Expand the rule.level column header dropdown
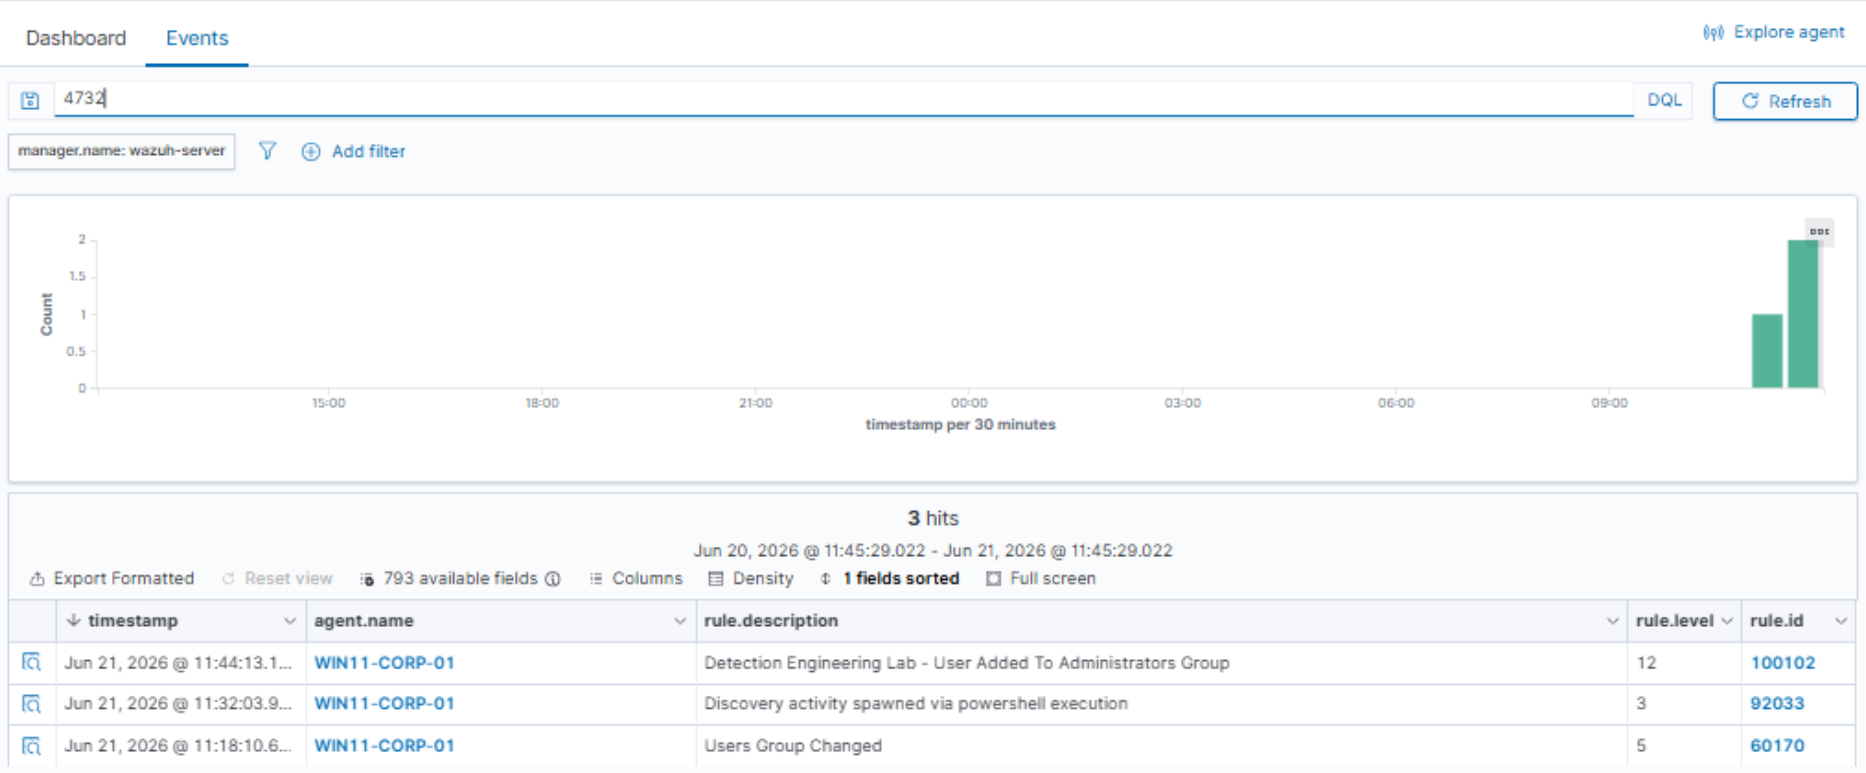Viewport: 1866px width, 773px height. (x=1727, y=621)
